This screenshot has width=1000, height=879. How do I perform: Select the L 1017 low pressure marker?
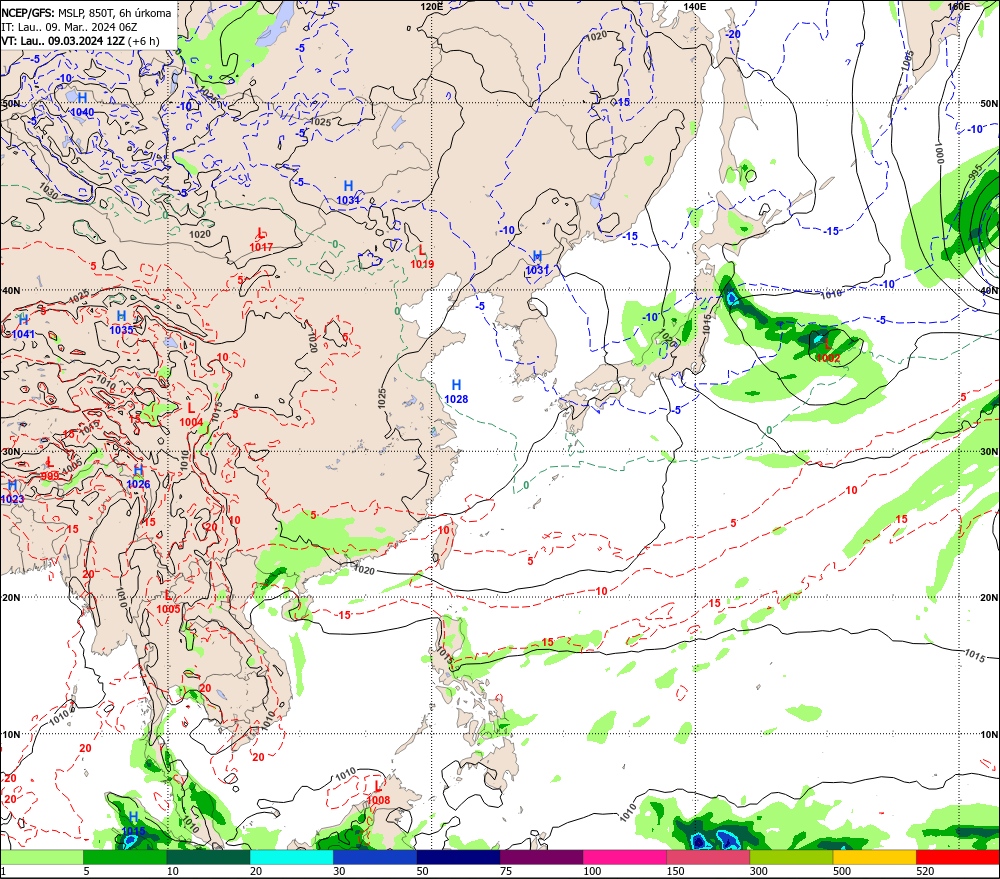point(261,240)
